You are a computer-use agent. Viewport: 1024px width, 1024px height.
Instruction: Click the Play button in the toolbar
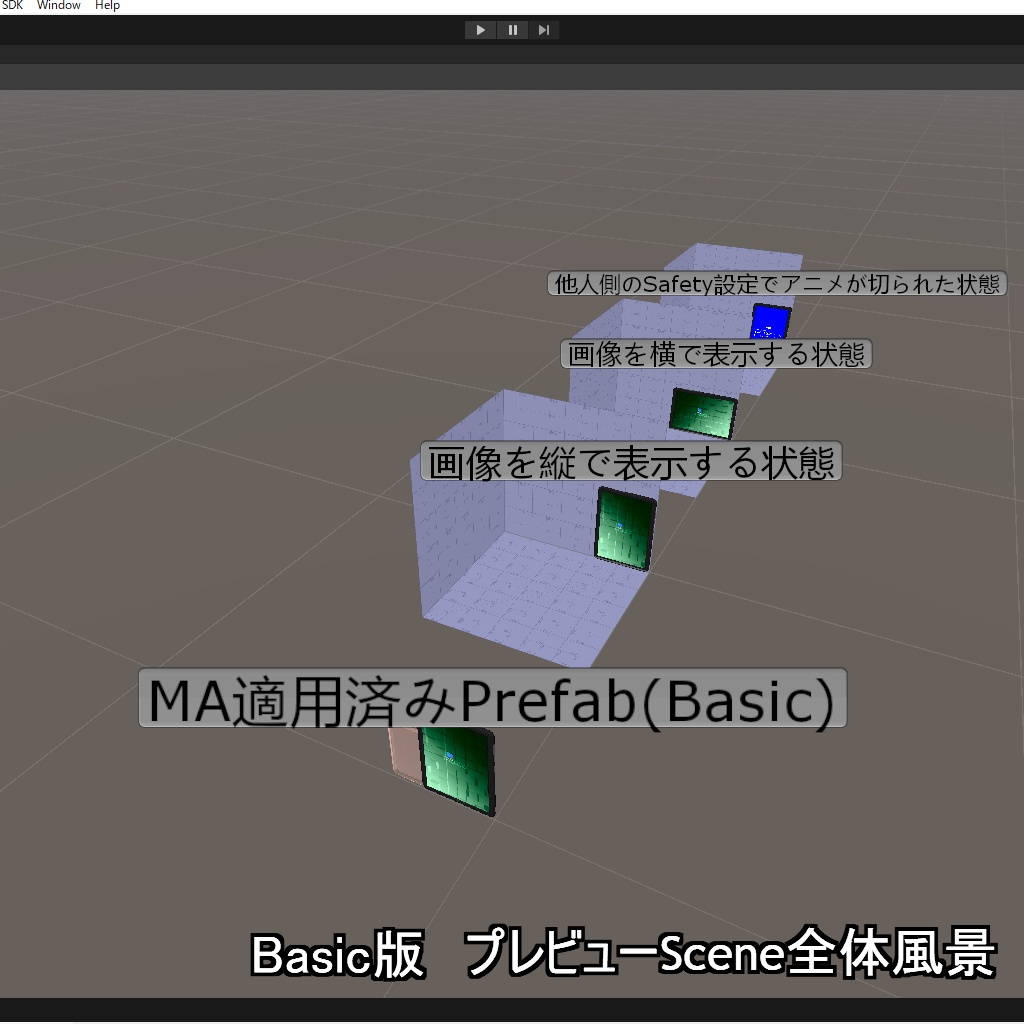[480, 29]
